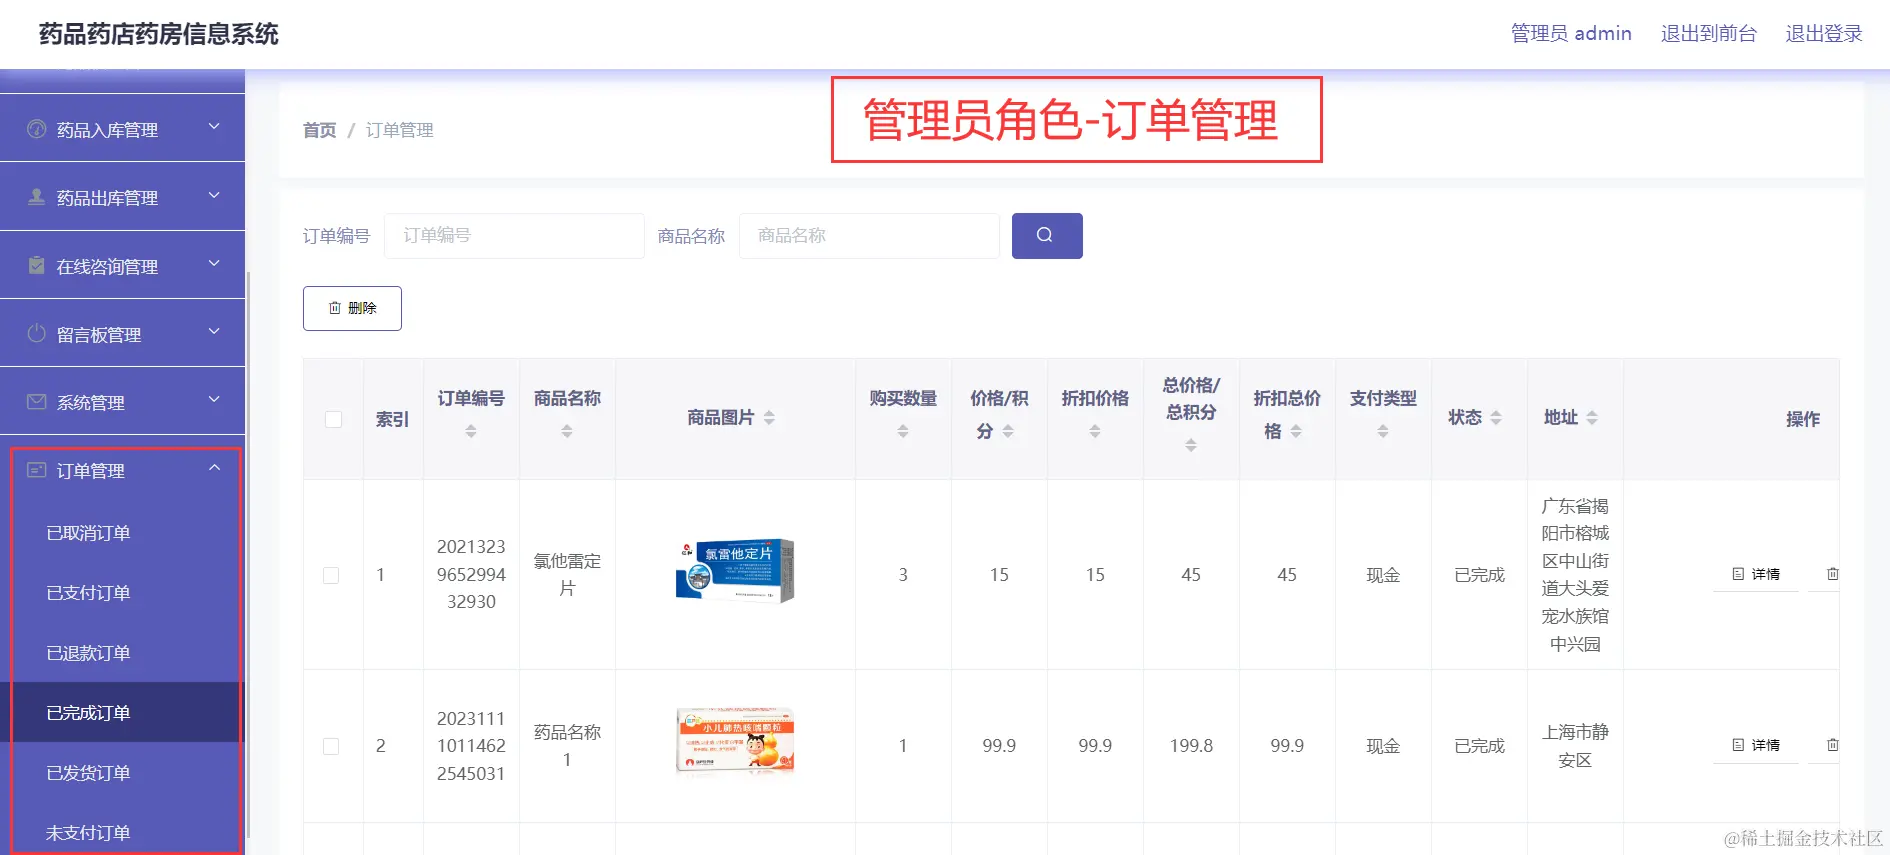
Task: Click the 药品药店药房信息系统 title
Action: click(159, 34)
